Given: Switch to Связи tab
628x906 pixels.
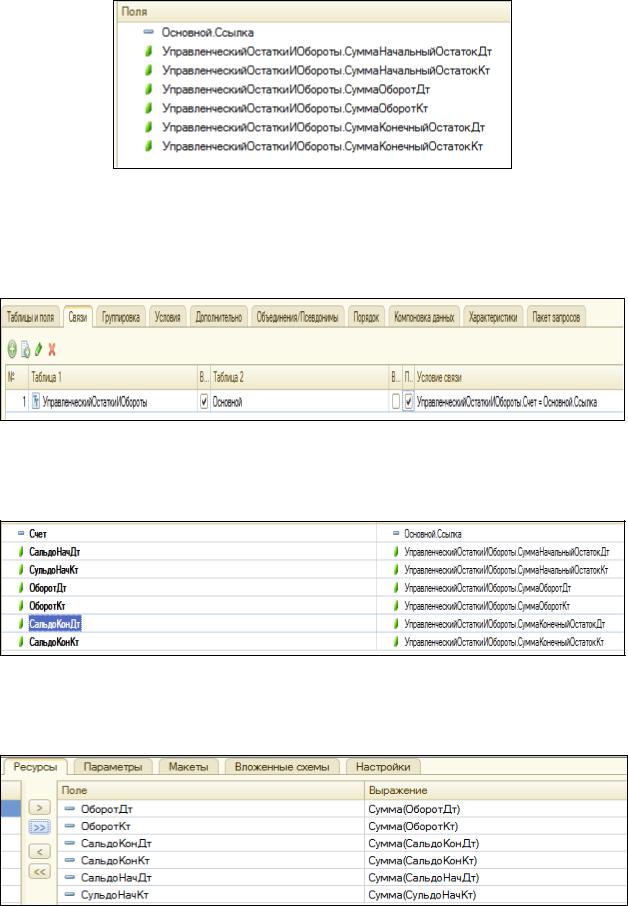Looking at the screenshot, I should [x=77, y=317].
